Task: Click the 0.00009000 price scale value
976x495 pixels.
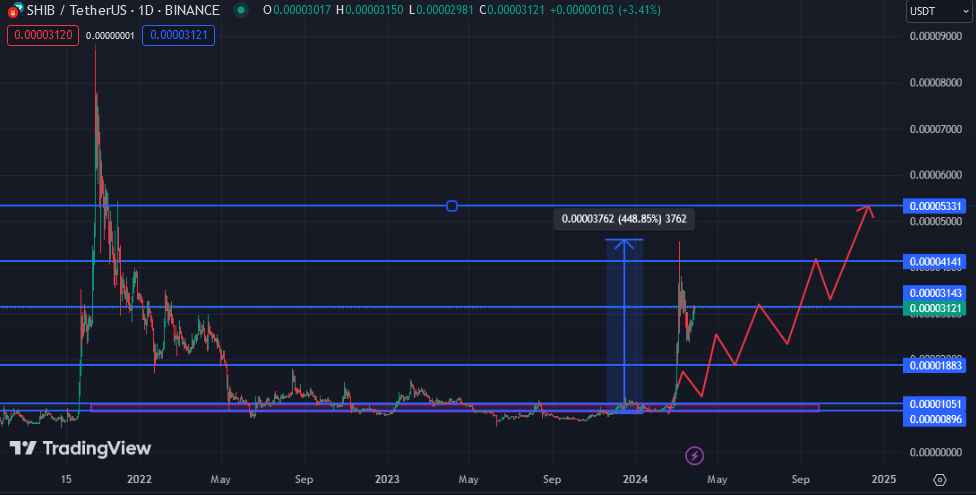Action: click(x=936, y=36)
